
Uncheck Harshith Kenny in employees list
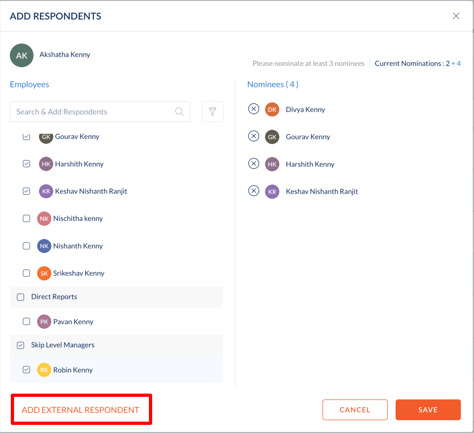[26, 164]
